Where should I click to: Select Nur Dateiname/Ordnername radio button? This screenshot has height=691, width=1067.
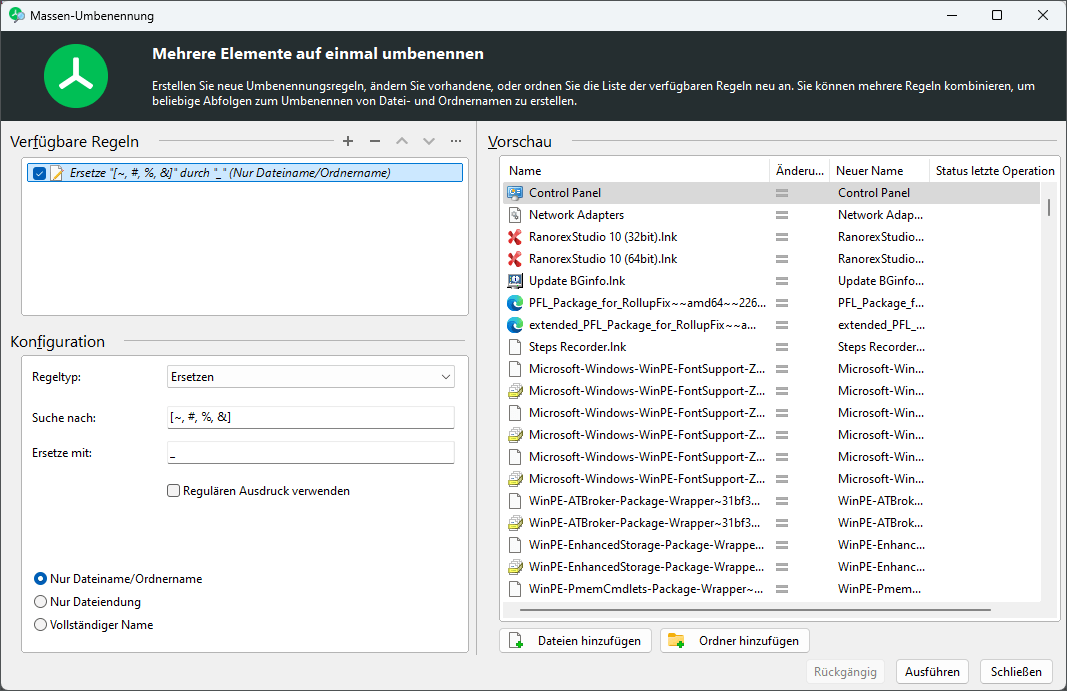[x=40, y=579]
